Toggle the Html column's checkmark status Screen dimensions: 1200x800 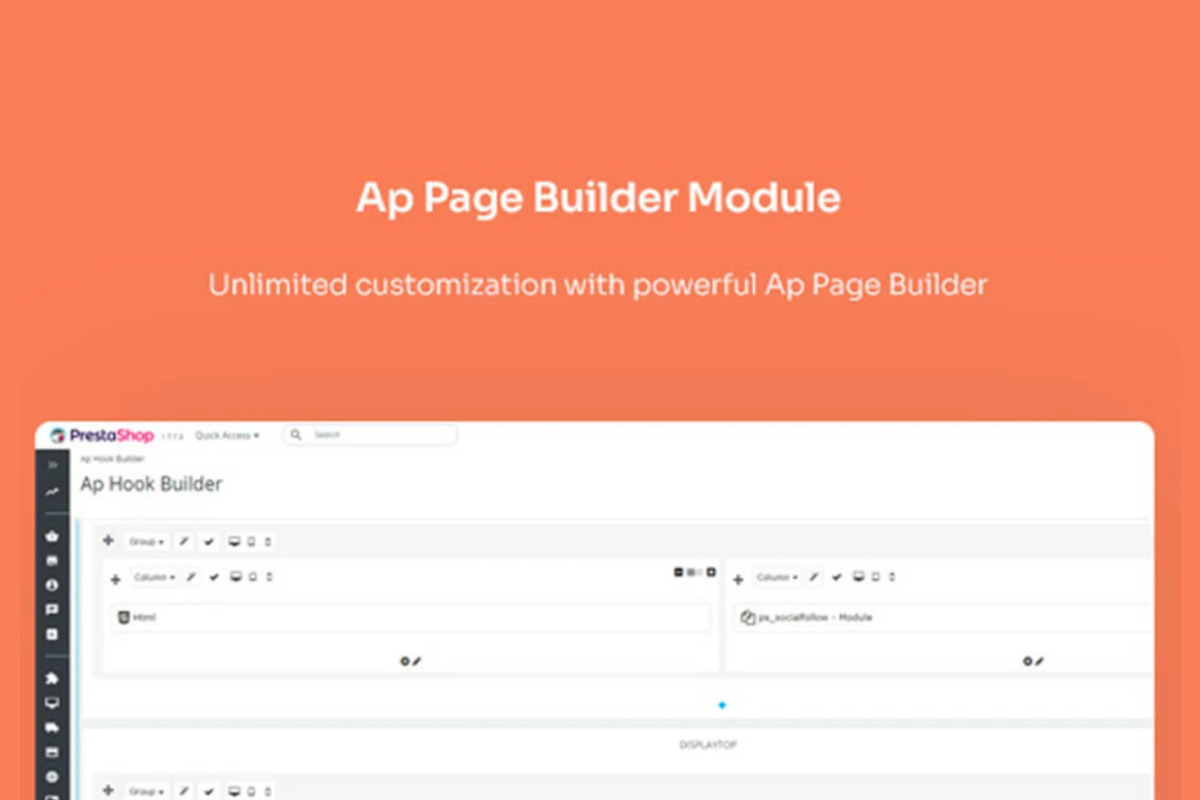214,577
